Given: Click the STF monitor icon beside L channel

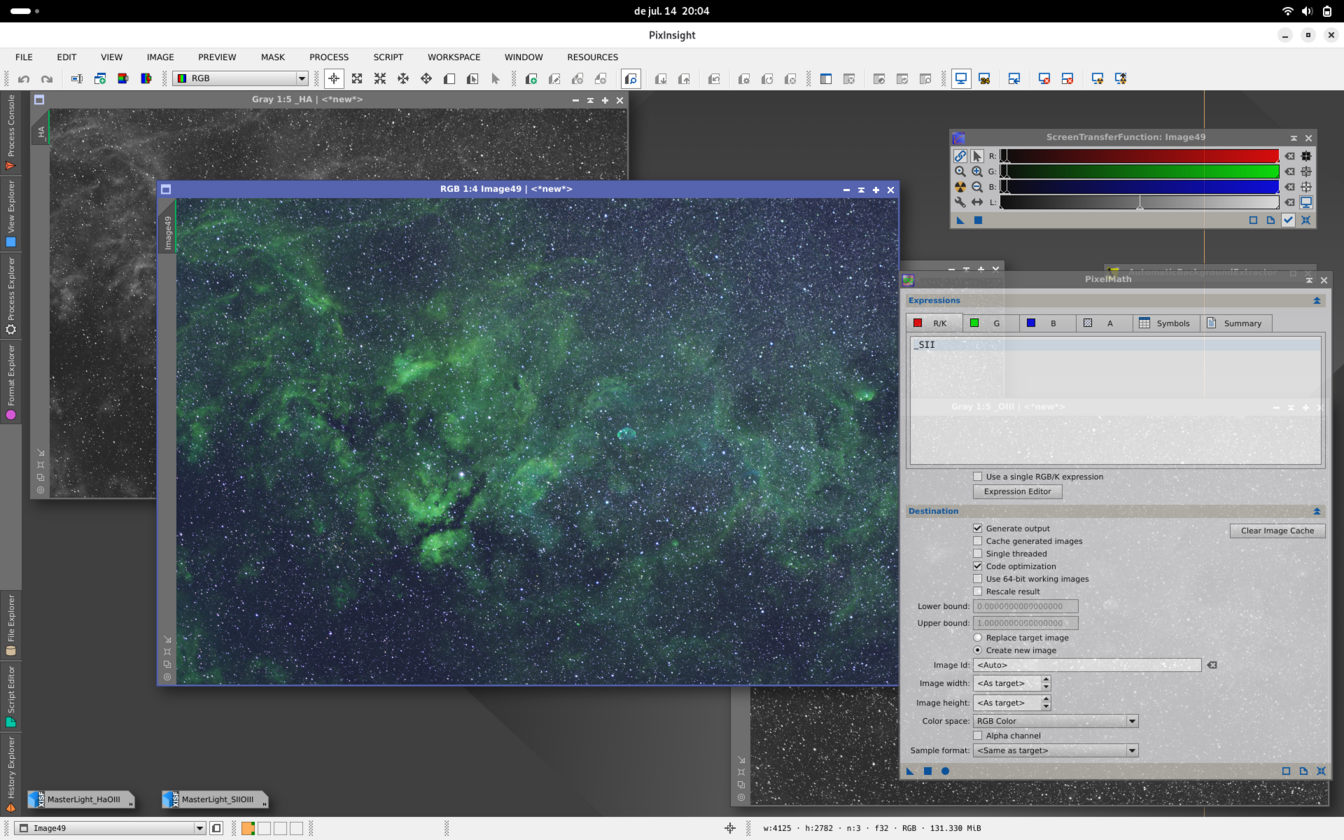Looking at the screenshot, I should click(1306, 202).
